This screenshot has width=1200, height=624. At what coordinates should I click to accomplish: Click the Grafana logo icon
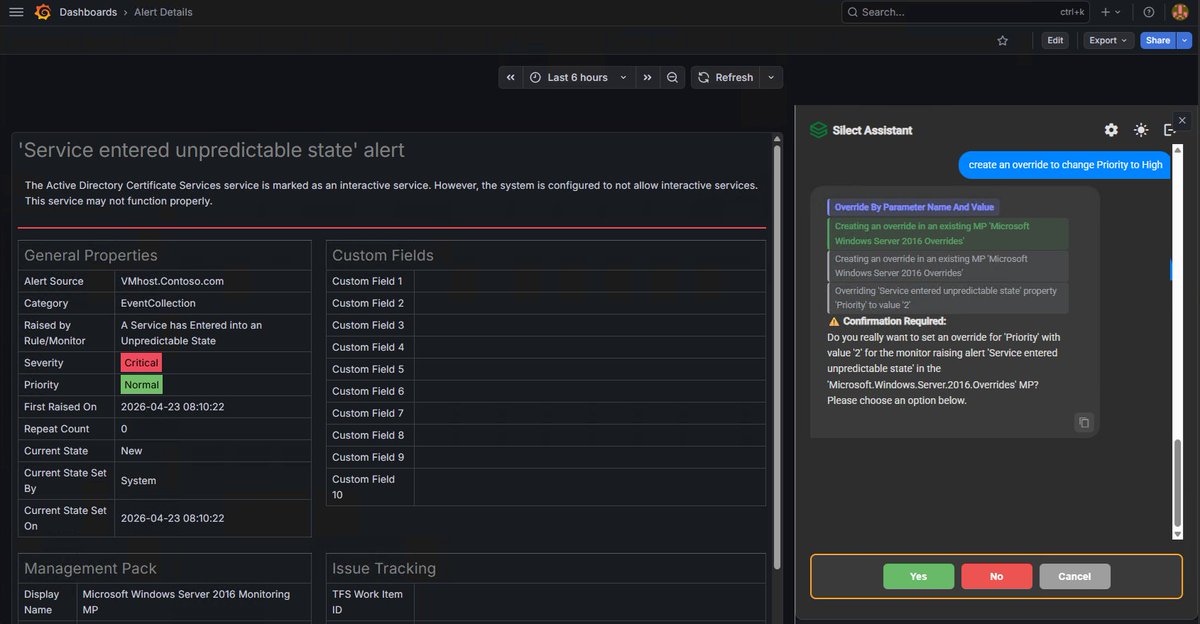[43, 12]
